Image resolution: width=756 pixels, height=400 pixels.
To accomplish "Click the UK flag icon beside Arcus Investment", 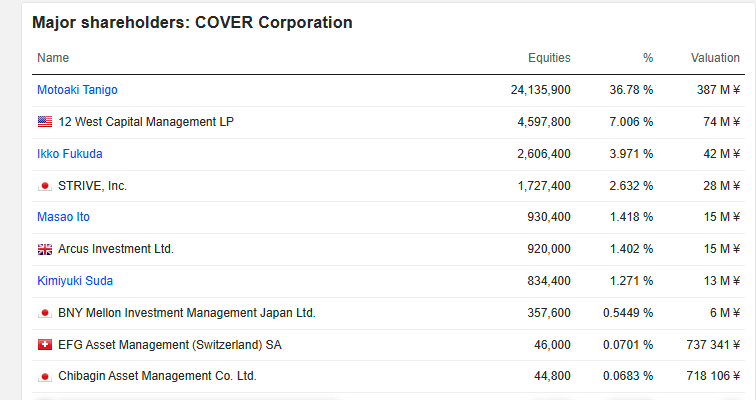I will 45,249.
